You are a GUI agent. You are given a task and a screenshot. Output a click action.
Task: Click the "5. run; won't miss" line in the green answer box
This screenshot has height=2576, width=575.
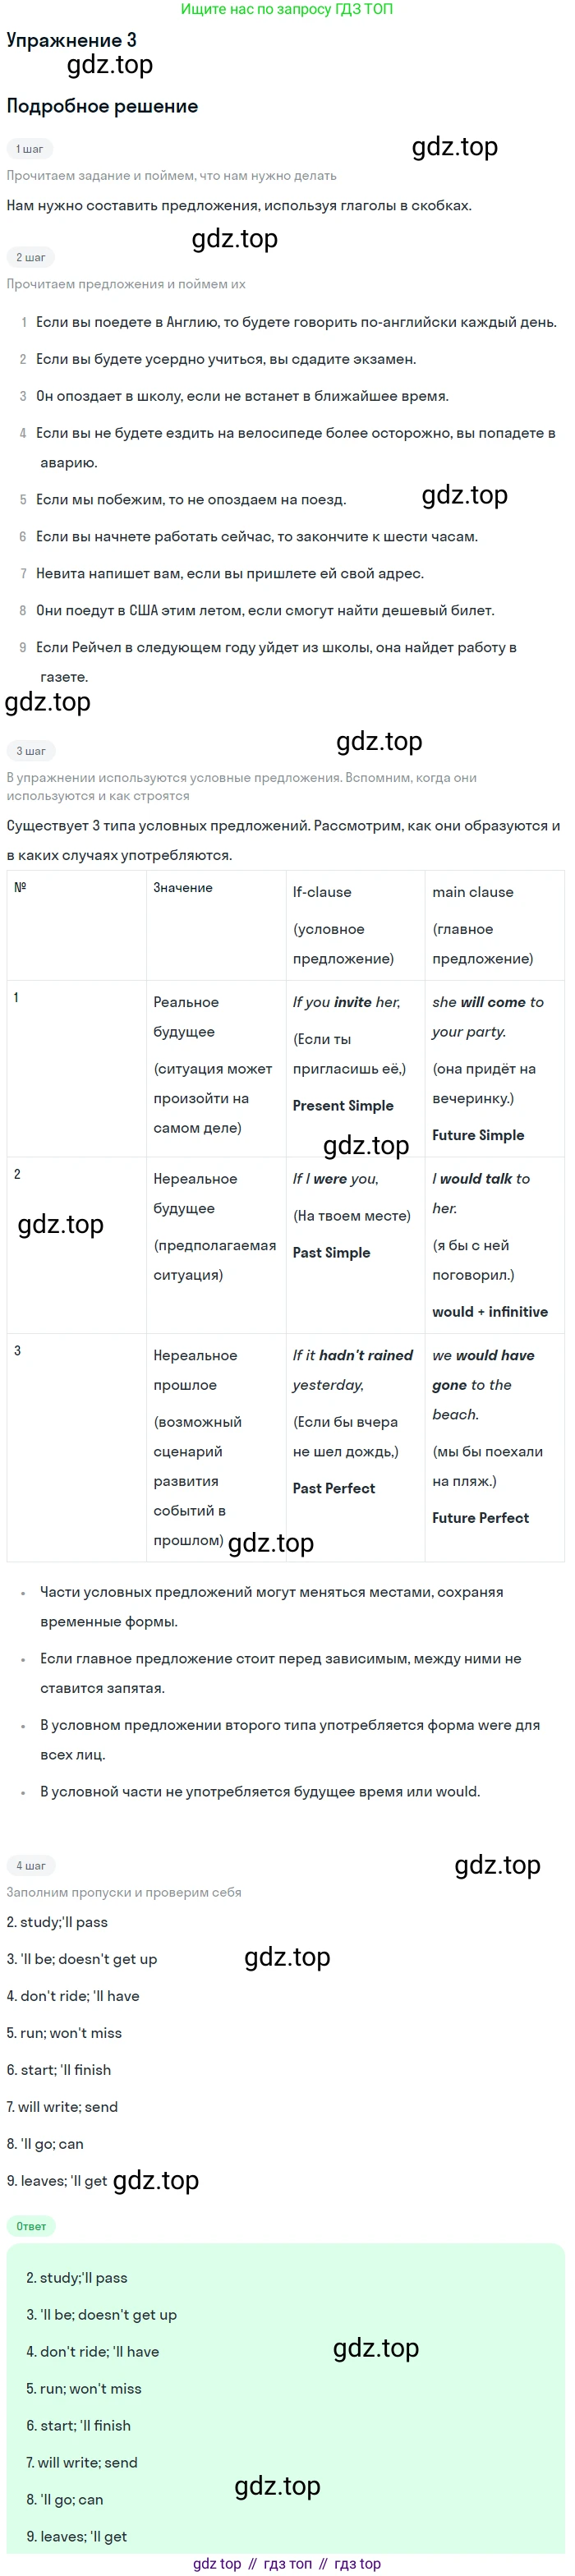click(x=84, y=2388)
